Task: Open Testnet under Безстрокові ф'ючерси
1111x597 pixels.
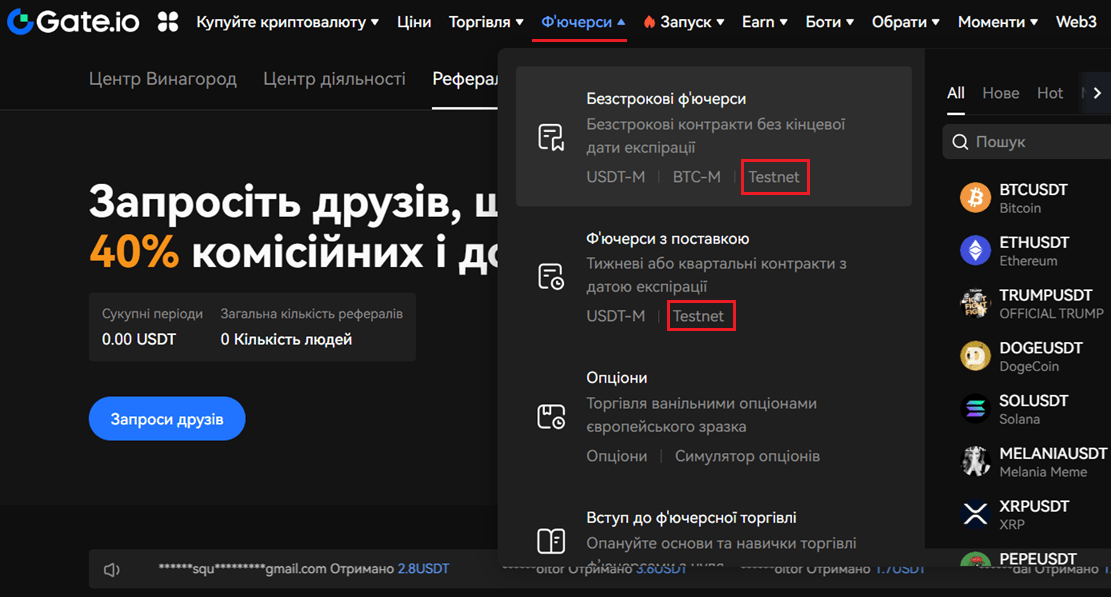Action: tap(774, 177)
